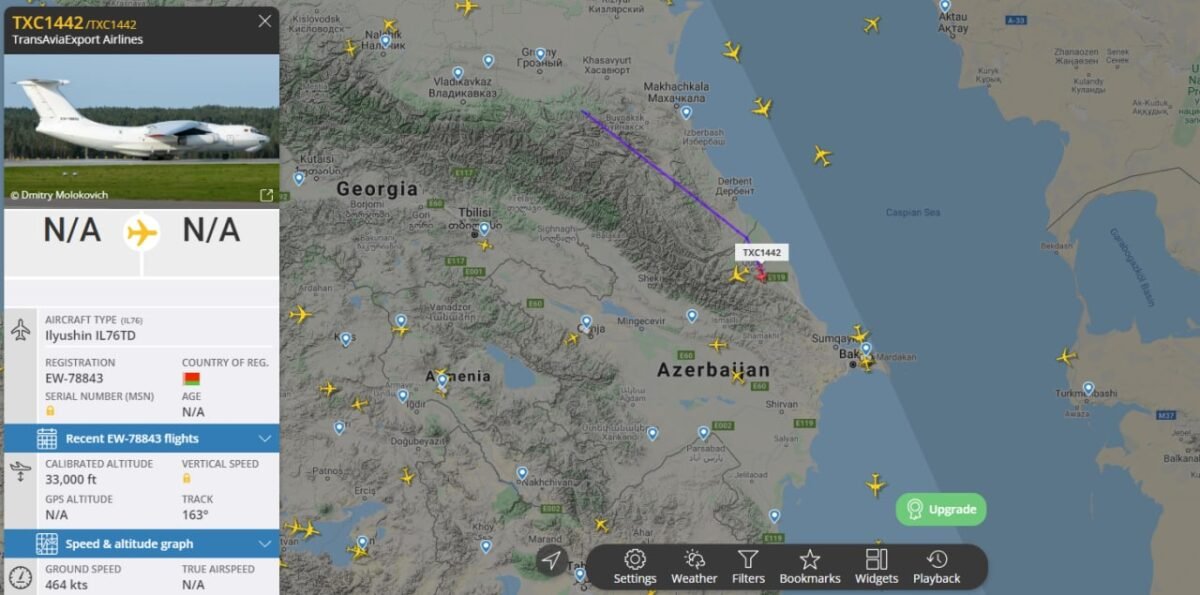Open the Widgets panel icon
Viewport: 1200px width, 595px height.
point(876,566)
